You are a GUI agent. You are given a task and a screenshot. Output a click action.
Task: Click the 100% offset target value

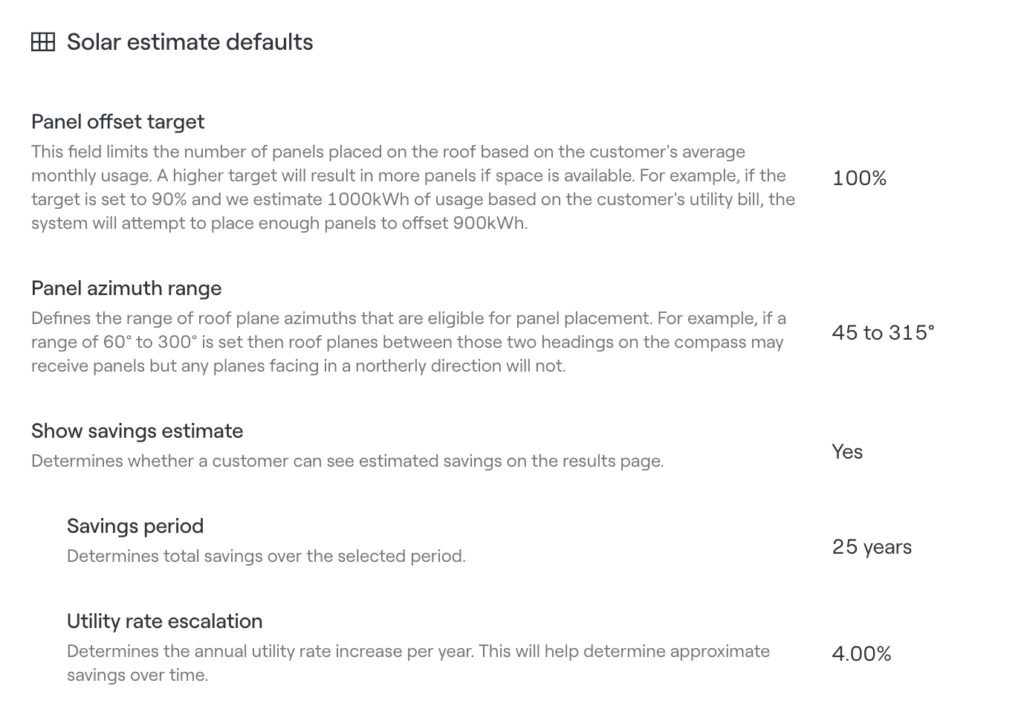pyautogui.click(x=859, y=178)
